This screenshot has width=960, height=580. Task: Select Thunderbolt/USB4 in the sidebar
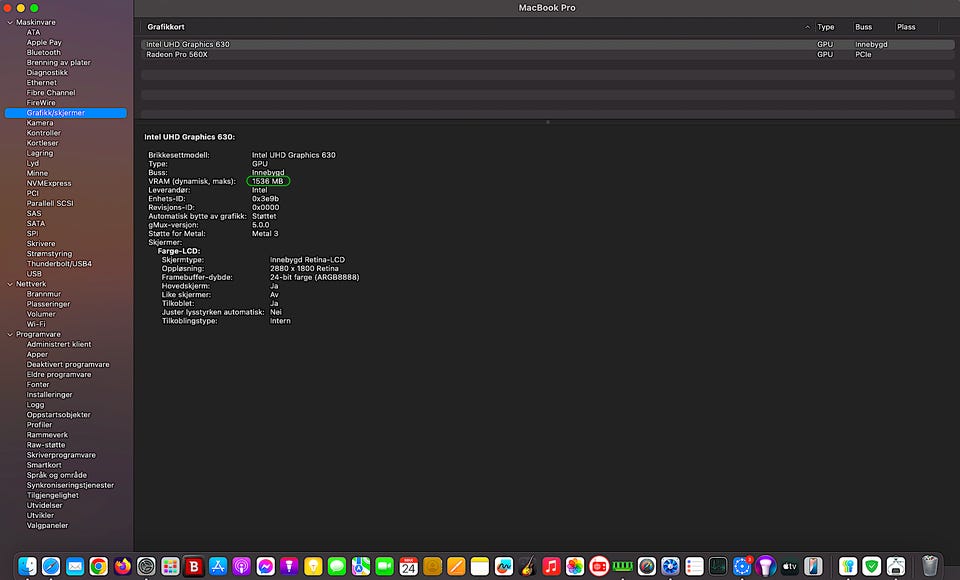point(59,264)
